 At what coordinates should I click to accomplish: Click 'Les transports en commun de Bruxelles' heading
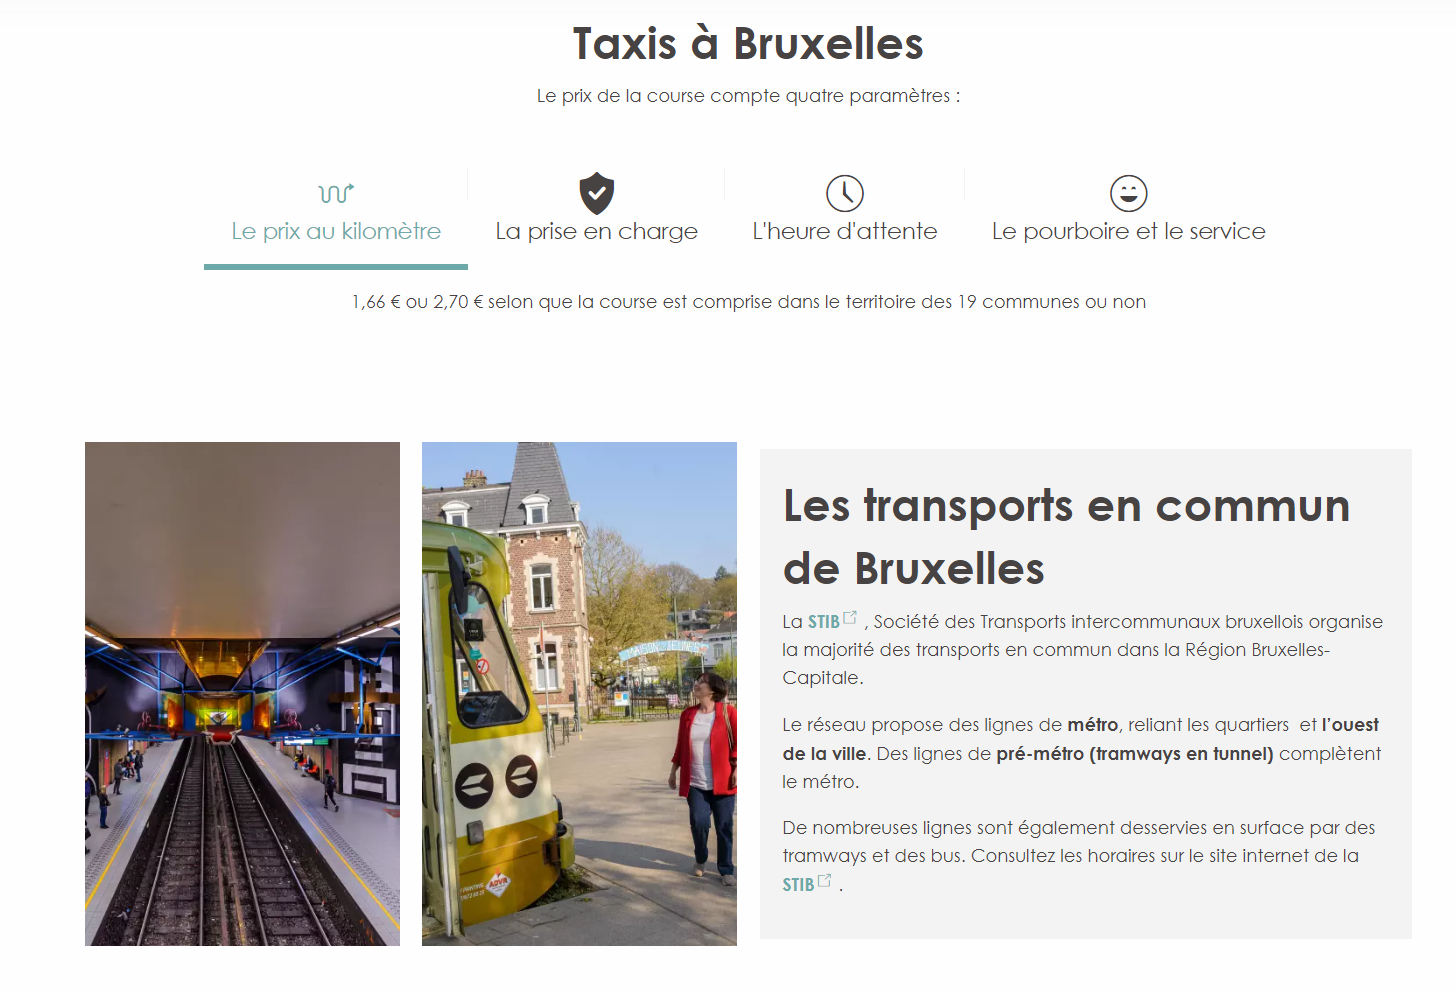1067,537
